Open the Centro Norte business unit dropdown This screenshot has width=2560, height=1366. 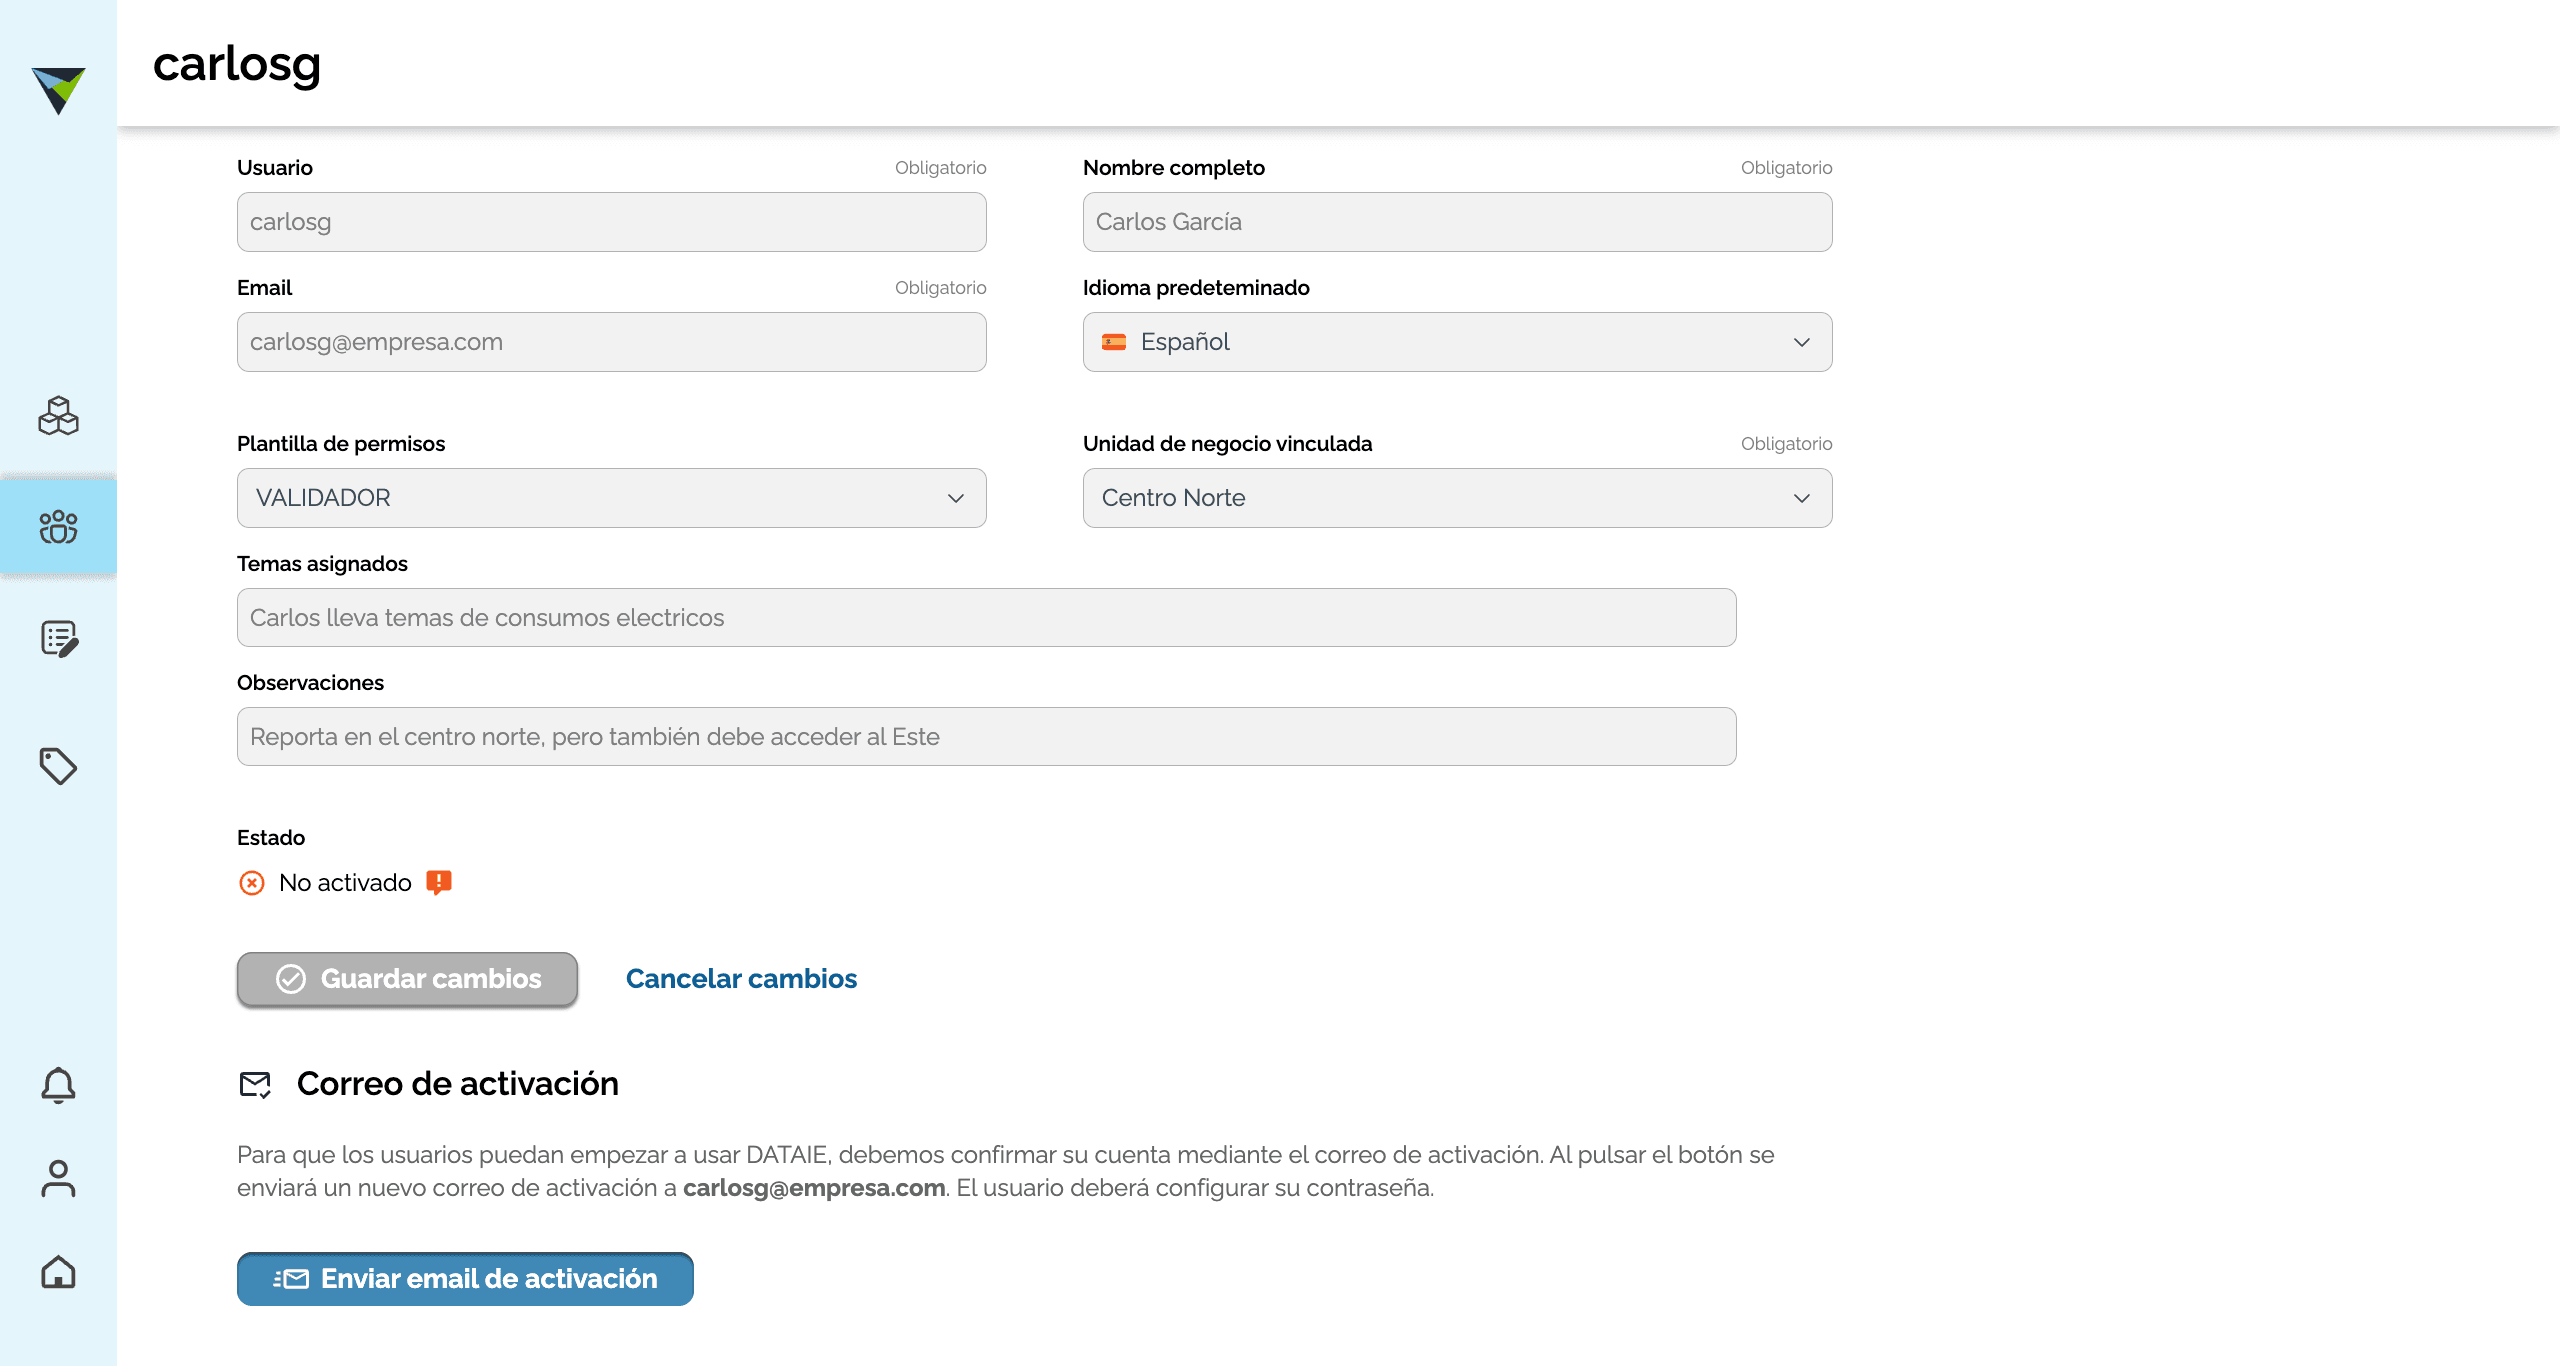(x=1457, y=498)
